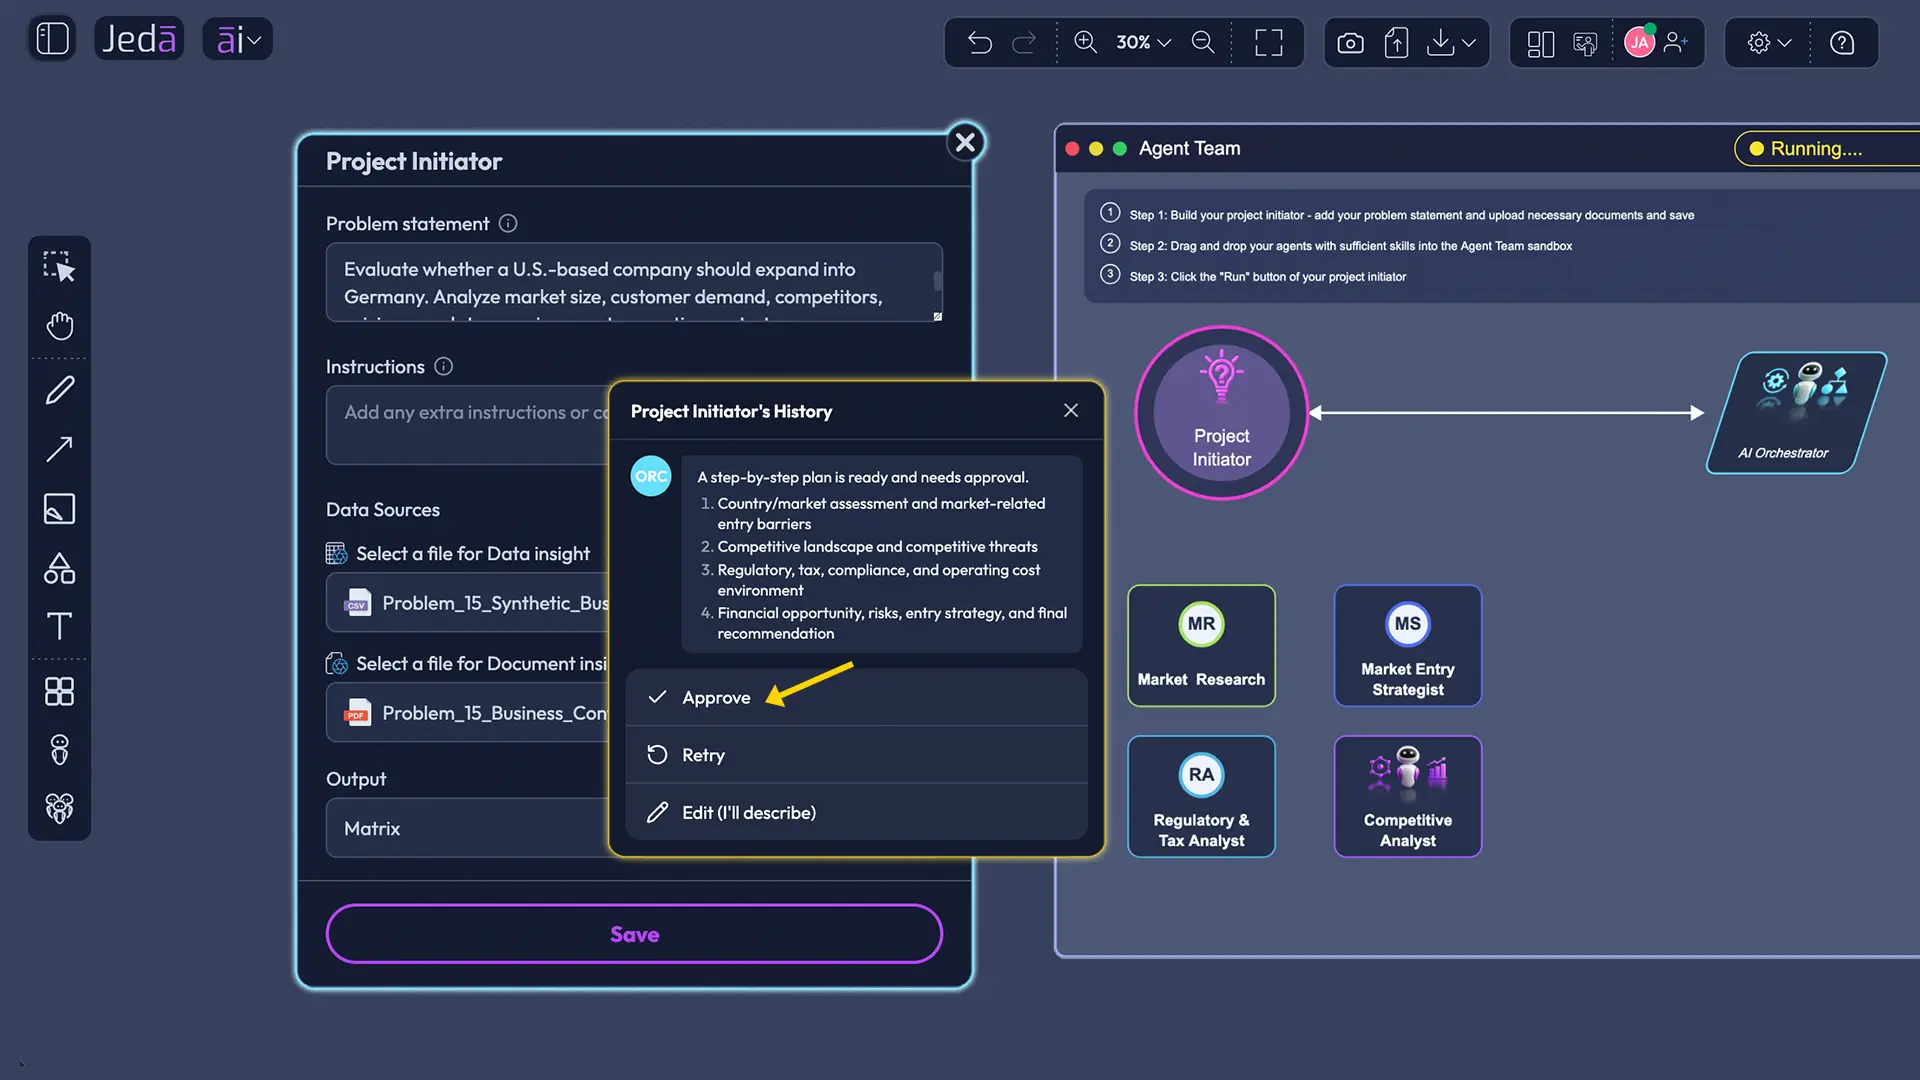Click the download icon
The image size is (1920, 1080).
pyautogui.click(x=1440, y=43)
